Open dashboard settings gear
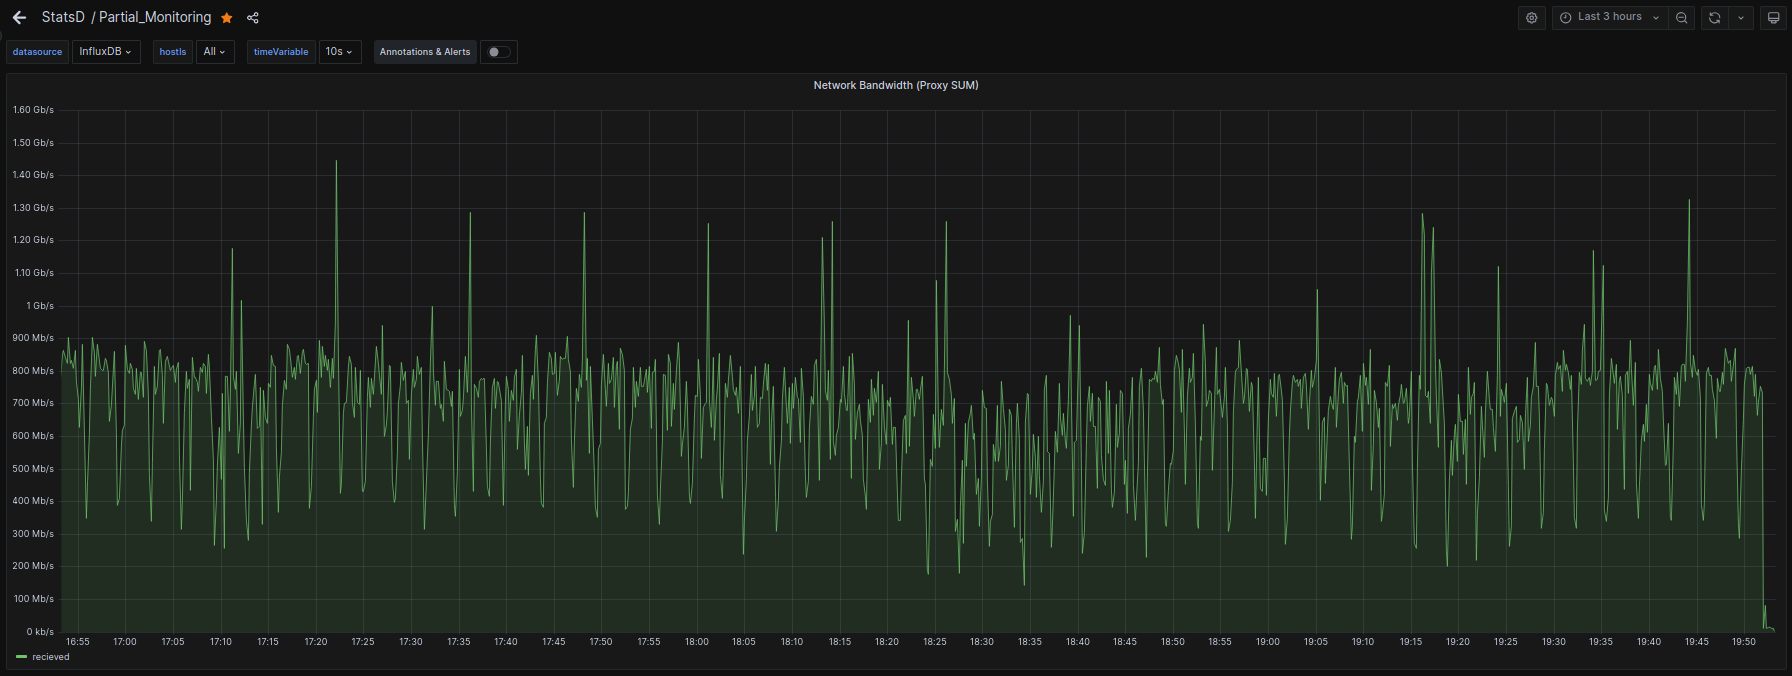Image resolution: width=1792 pixels, height=676 pixels. pos(1531,18)
